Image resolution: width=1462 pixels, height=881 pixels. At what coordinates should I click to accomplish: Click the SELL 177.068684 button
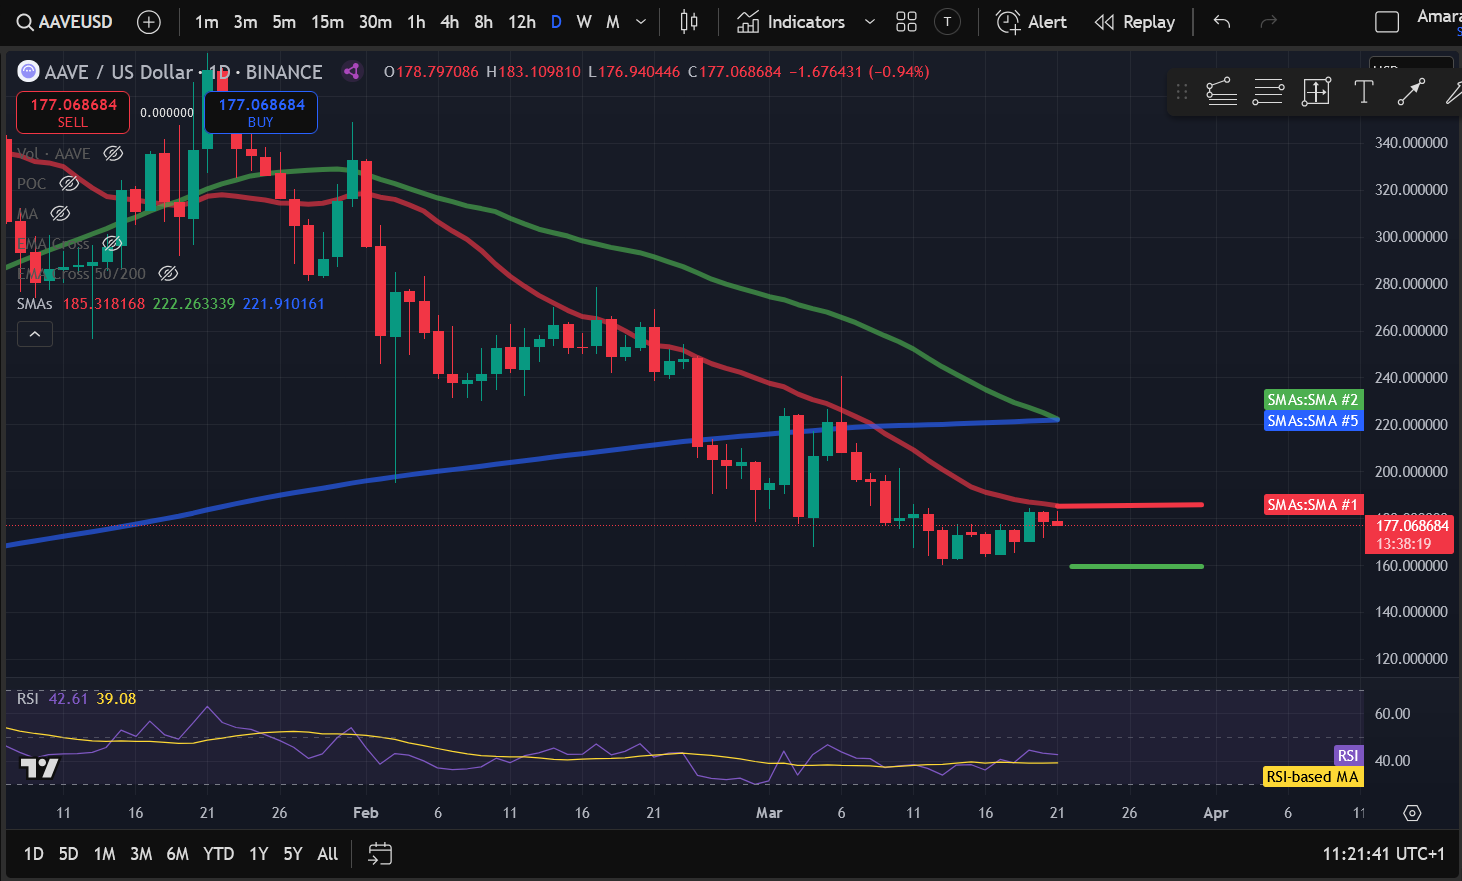pyautogui.click(x=73, y=113)
